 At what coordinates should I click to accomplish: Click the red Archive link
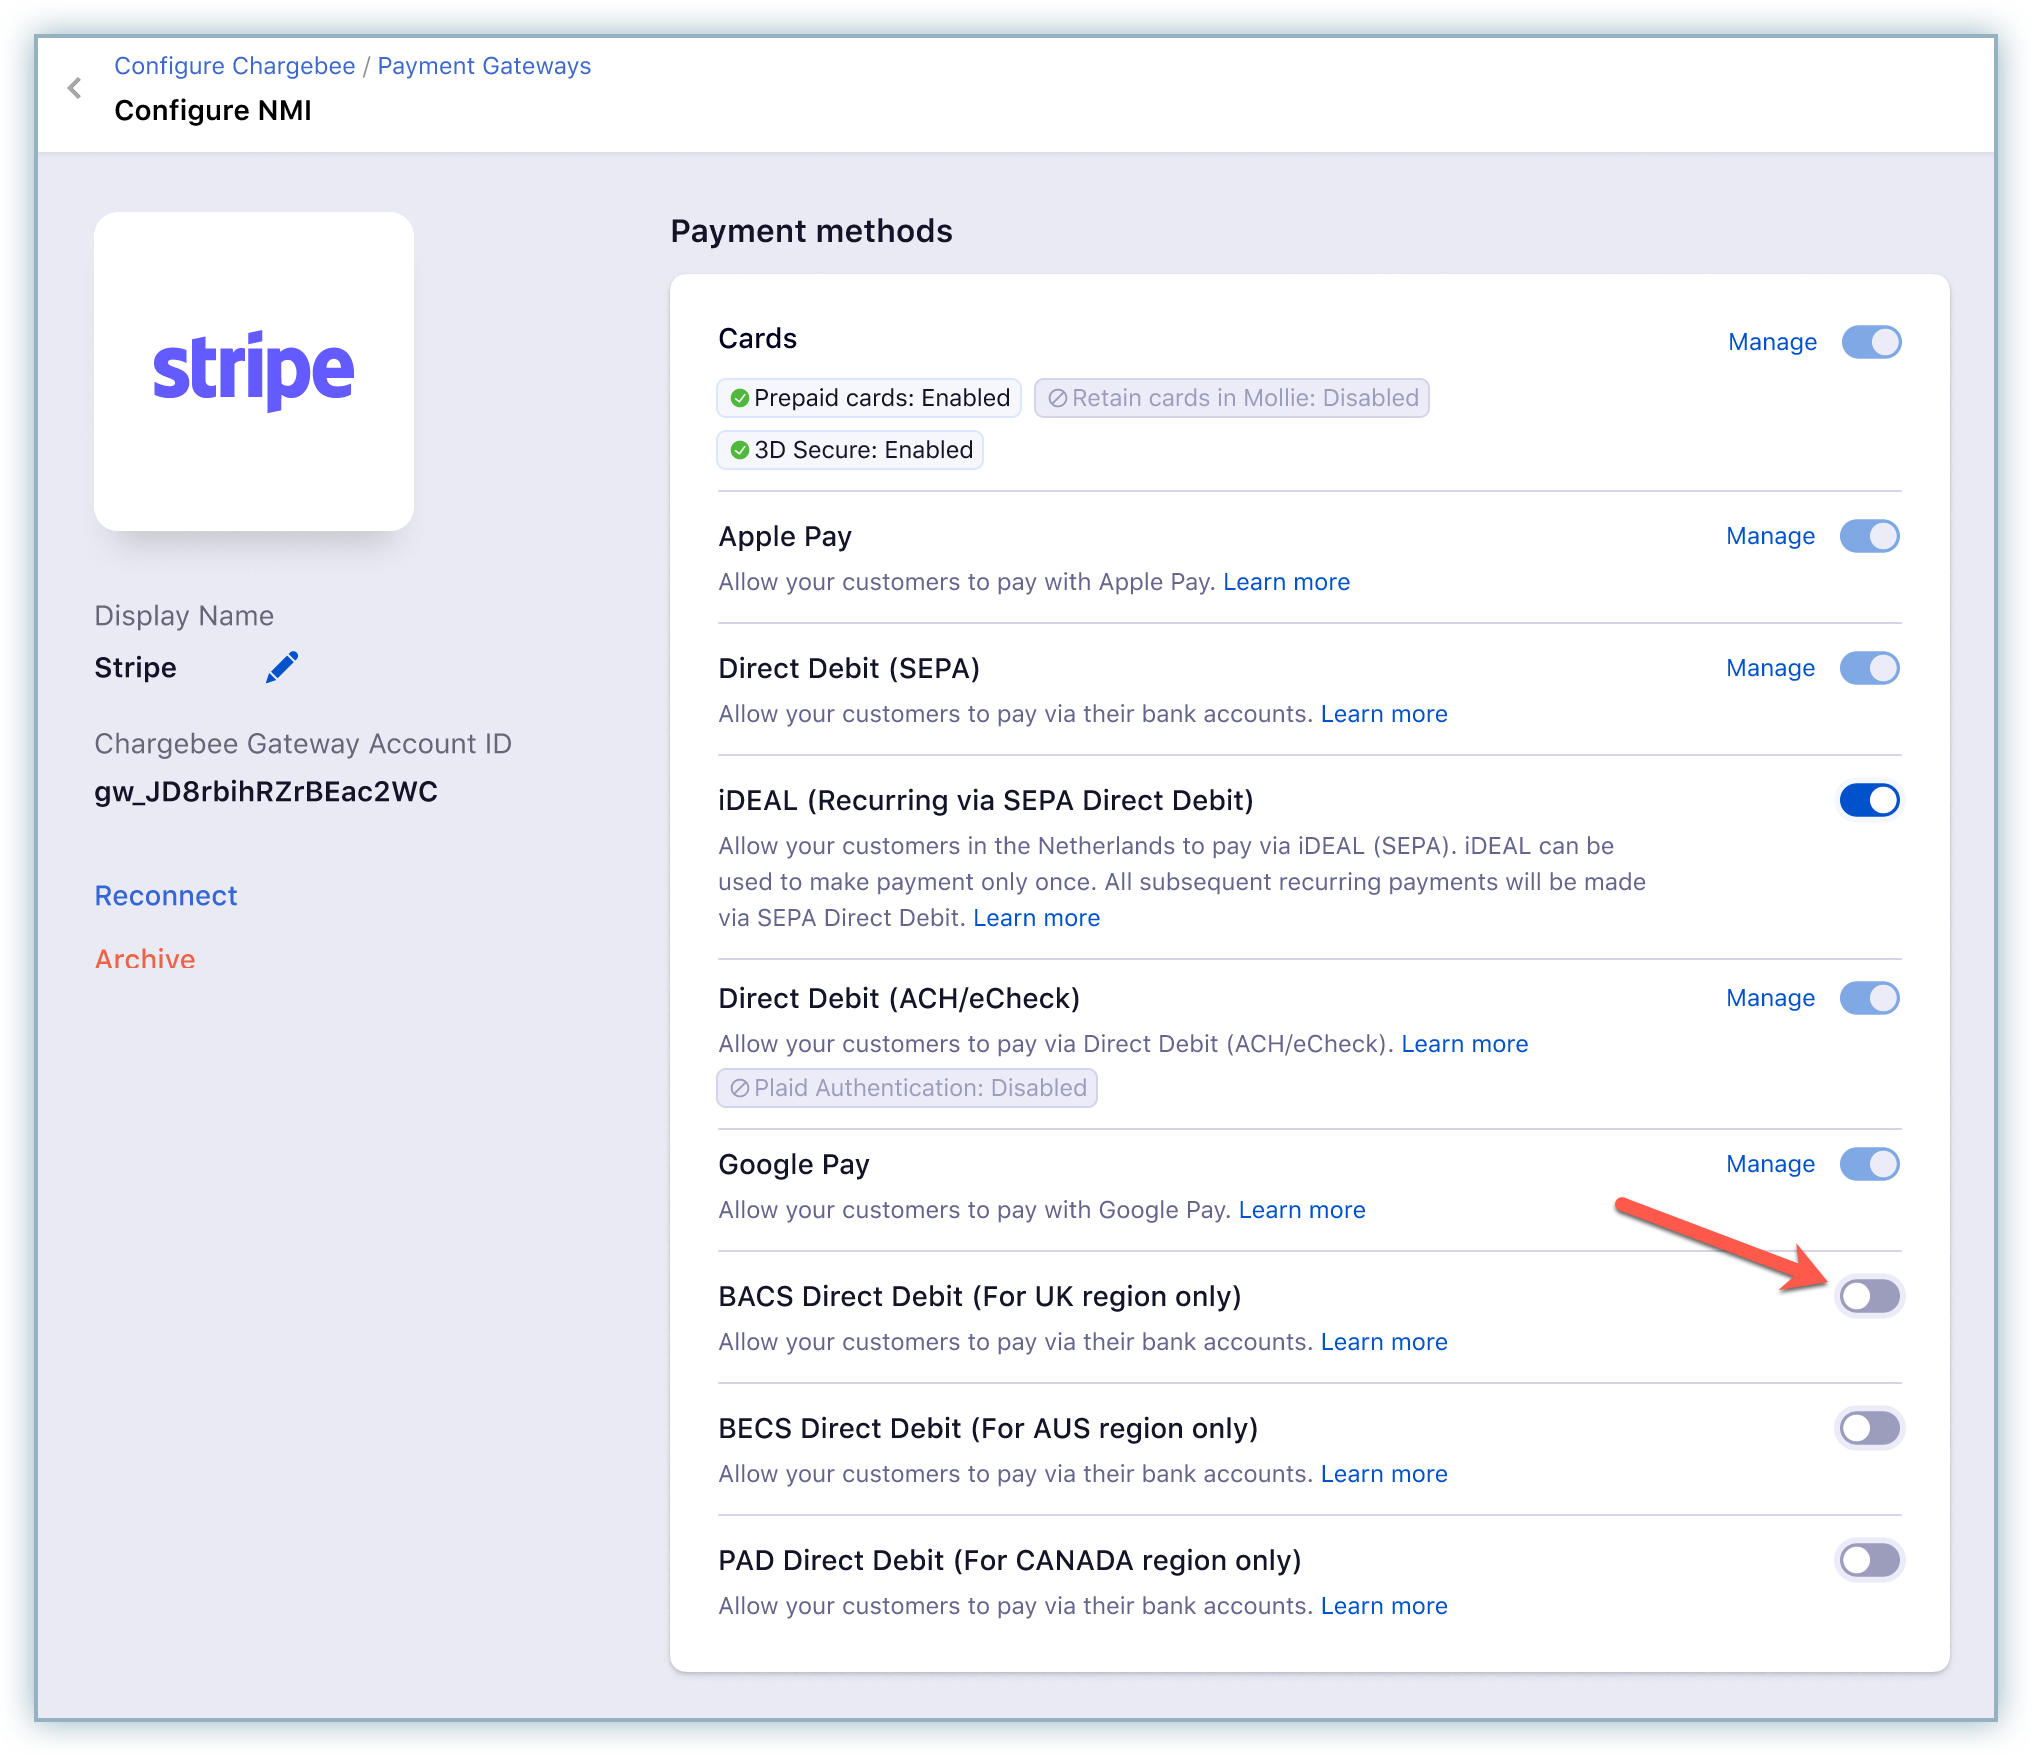(x=145, y=959)
